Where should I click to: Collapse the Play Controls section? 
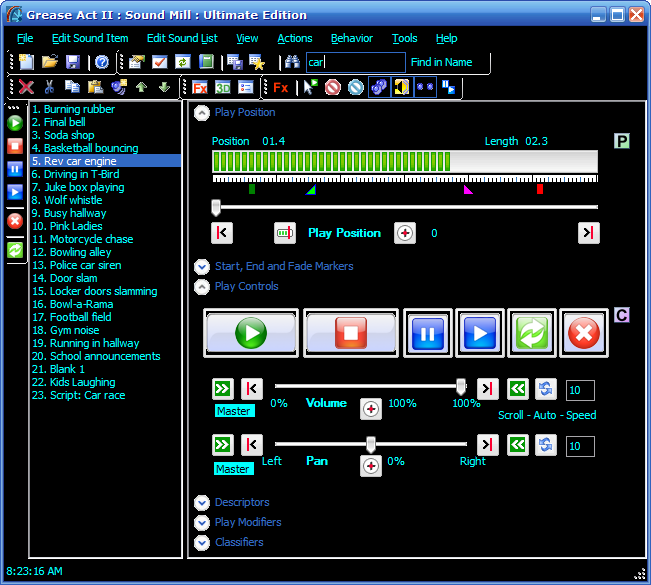tap(202, 286)
